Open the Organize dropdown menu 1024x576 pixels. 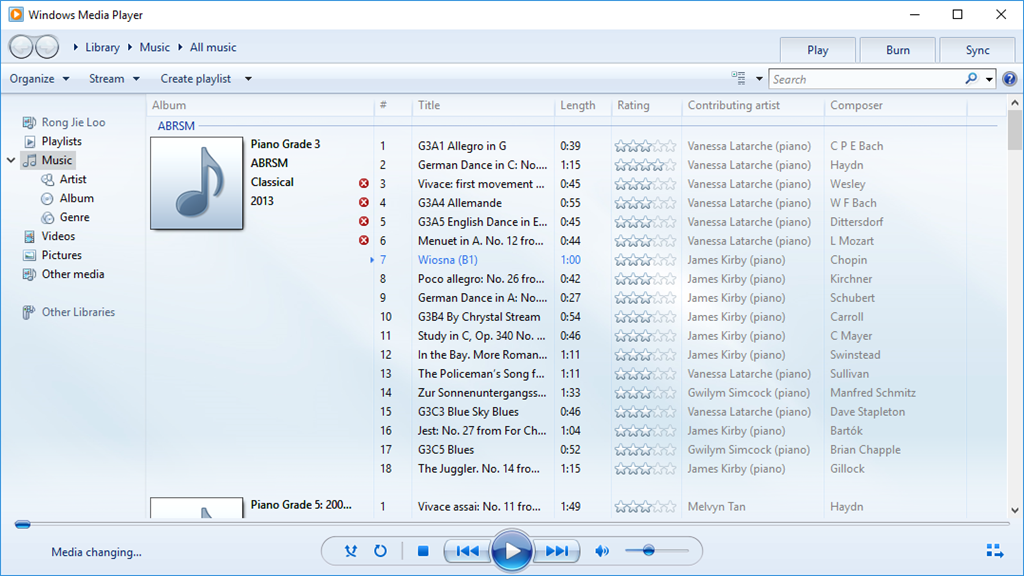(x=39, y=78)
